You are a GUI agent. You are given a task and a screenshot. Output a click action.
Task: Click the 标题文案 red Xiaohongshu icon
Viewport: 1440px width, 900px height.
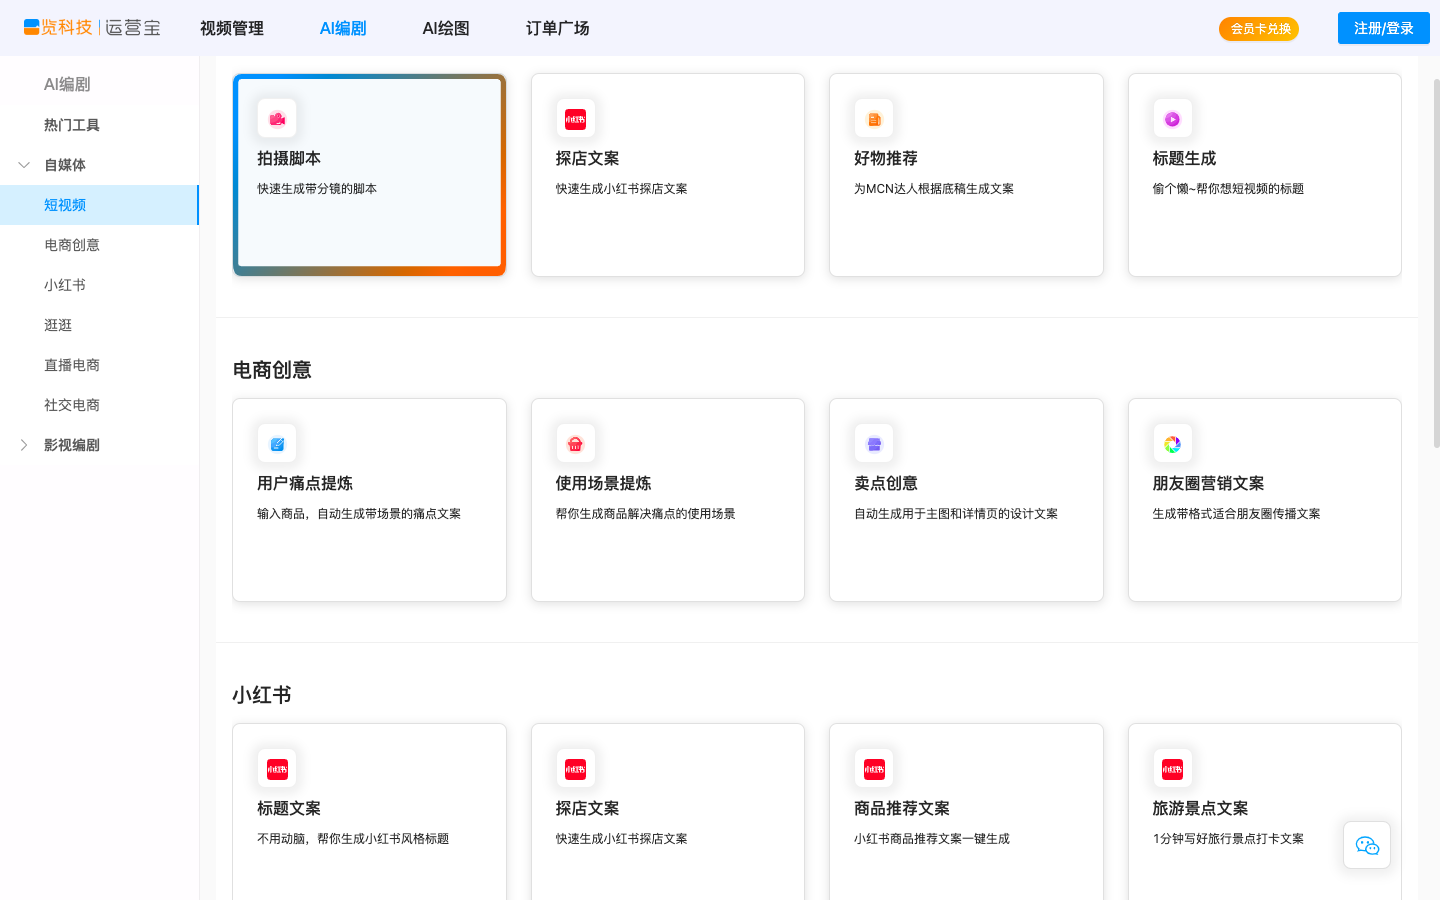pos(277,768)
